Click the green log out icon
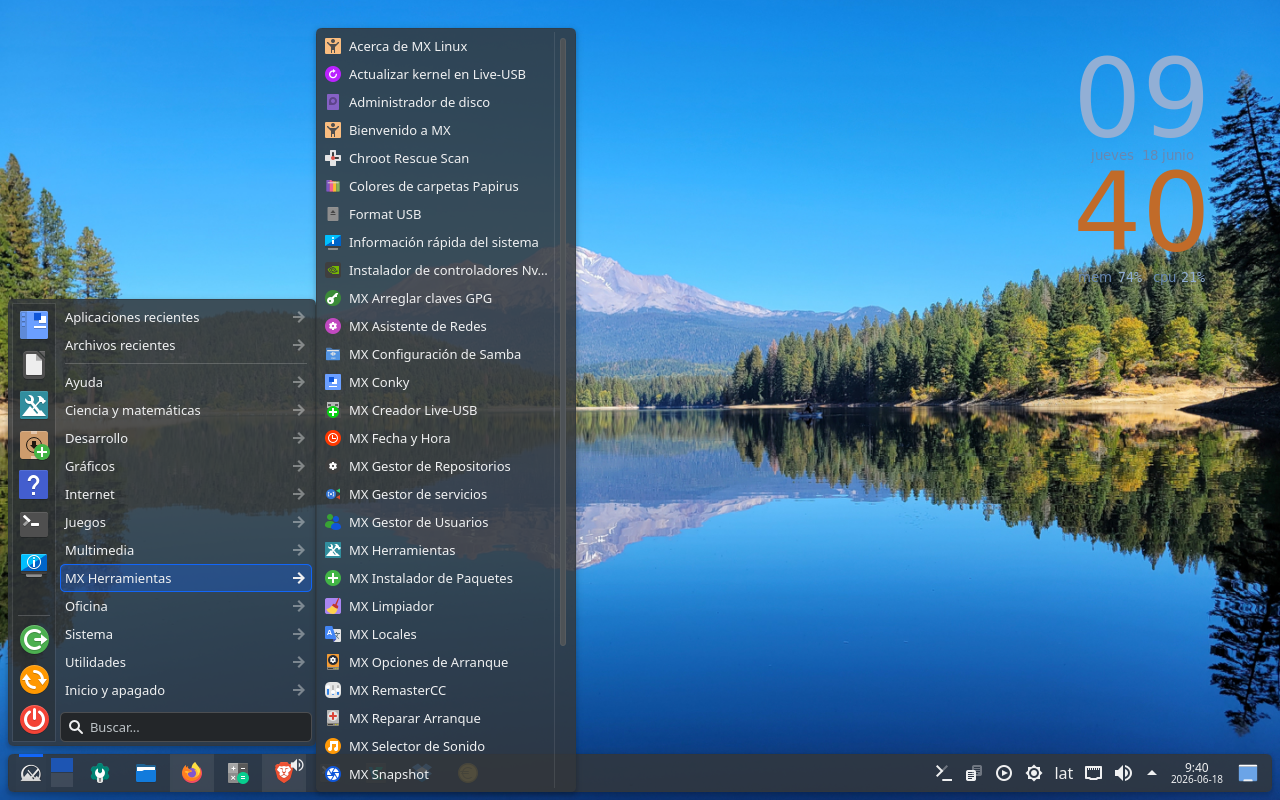The image size is (1280, 800). [x=34, y=639]
